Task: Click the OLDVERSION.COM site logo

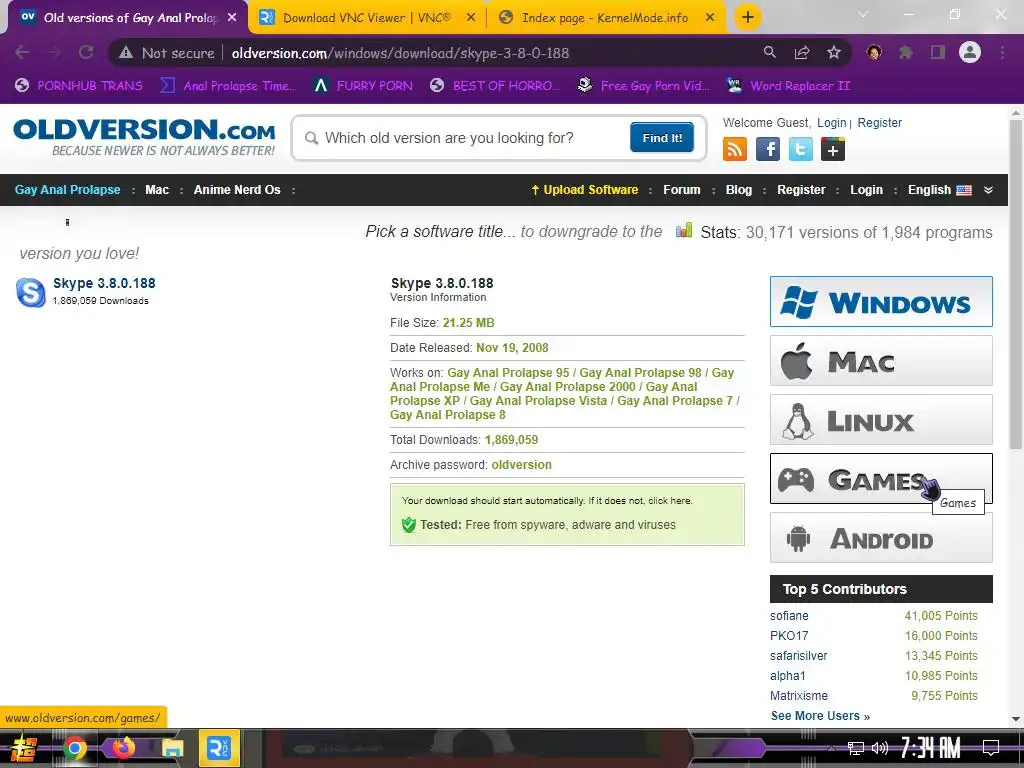Action: coord(144,136)
